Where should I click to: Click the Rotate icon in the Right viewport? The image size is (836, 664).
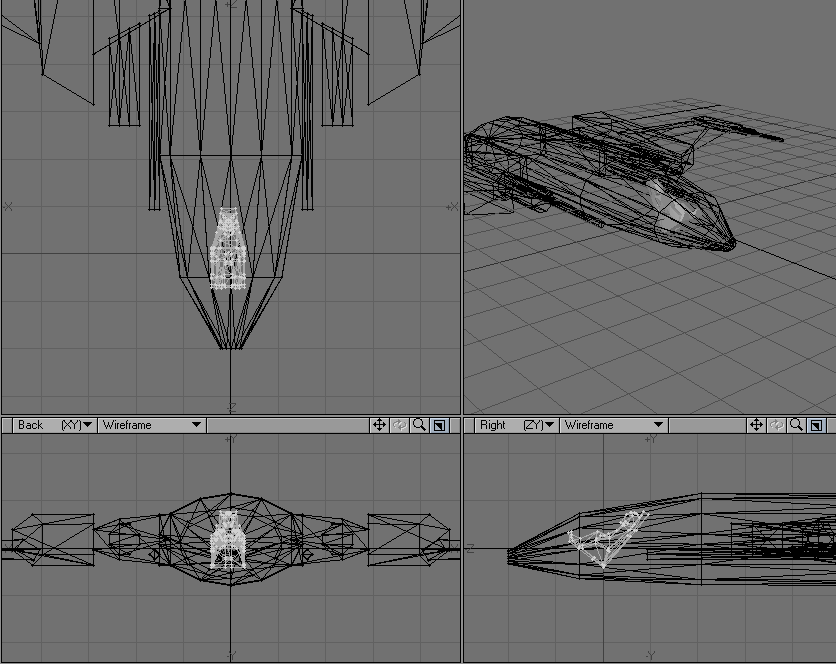click(777, 425)
